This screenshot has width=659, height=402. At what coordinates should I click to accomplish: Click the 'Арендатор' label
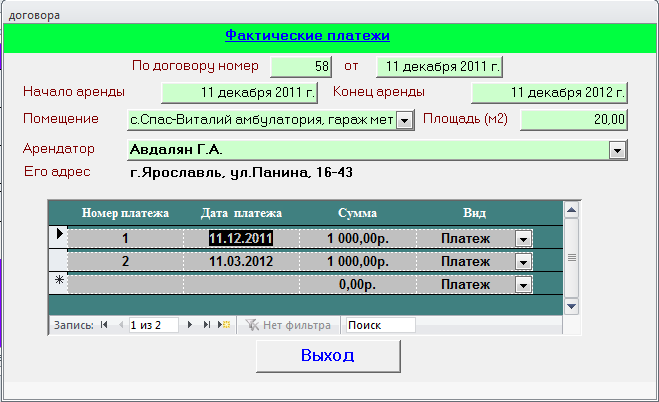coord(59,149)
